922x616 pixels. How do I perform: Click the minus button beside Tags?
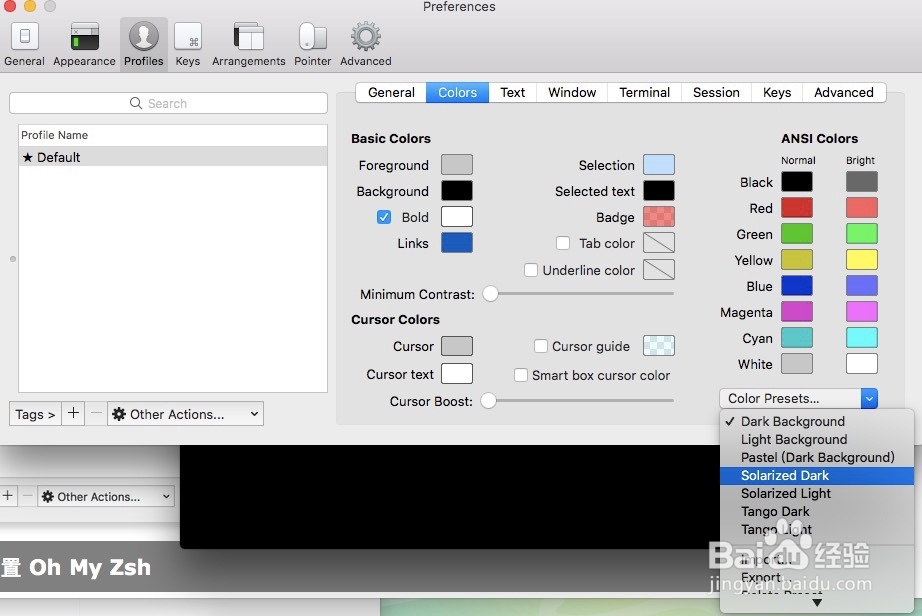(96, 414)
